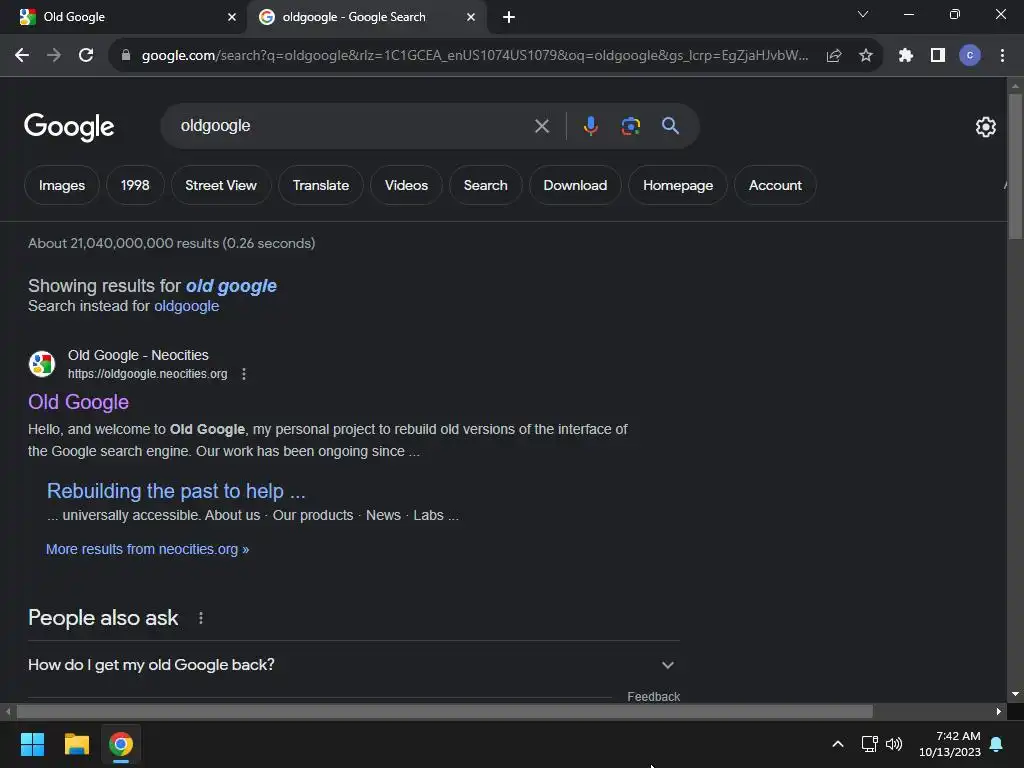Open the Chrome three-dot menu
Viewport: 1024px width, 768px height.
[x=1002, y=56]
